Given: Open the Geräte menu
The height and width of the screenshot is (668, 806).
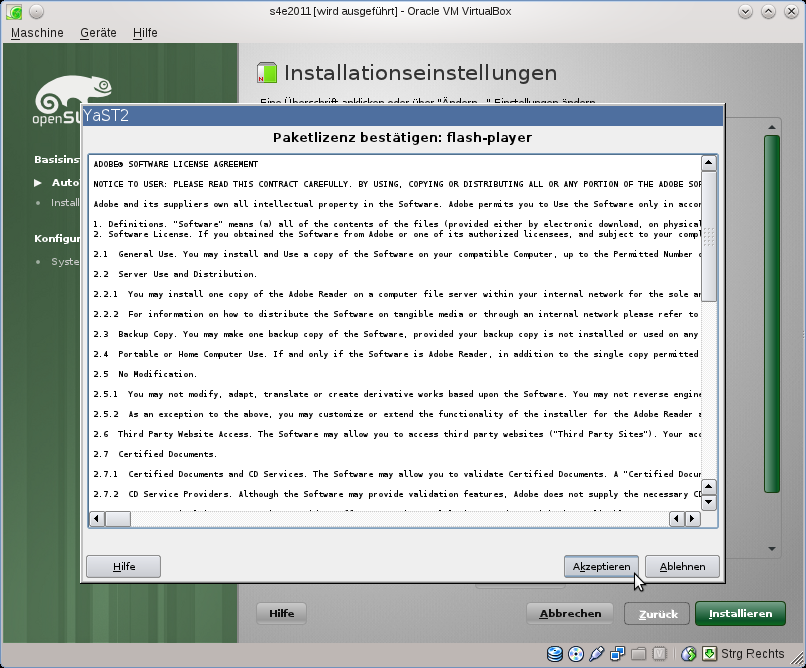Looking at the screenshot, I should point(98,33).
